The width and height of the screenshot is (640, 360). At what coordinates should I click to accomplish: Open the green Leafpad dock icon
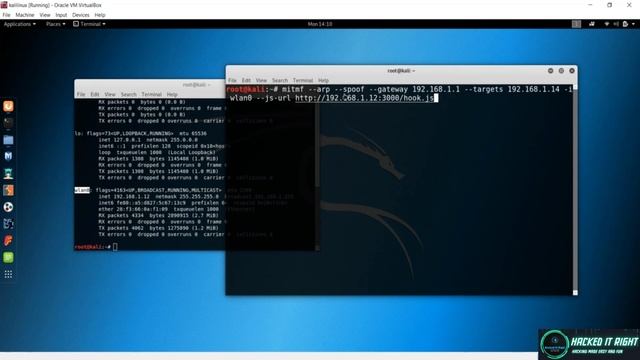8,257
